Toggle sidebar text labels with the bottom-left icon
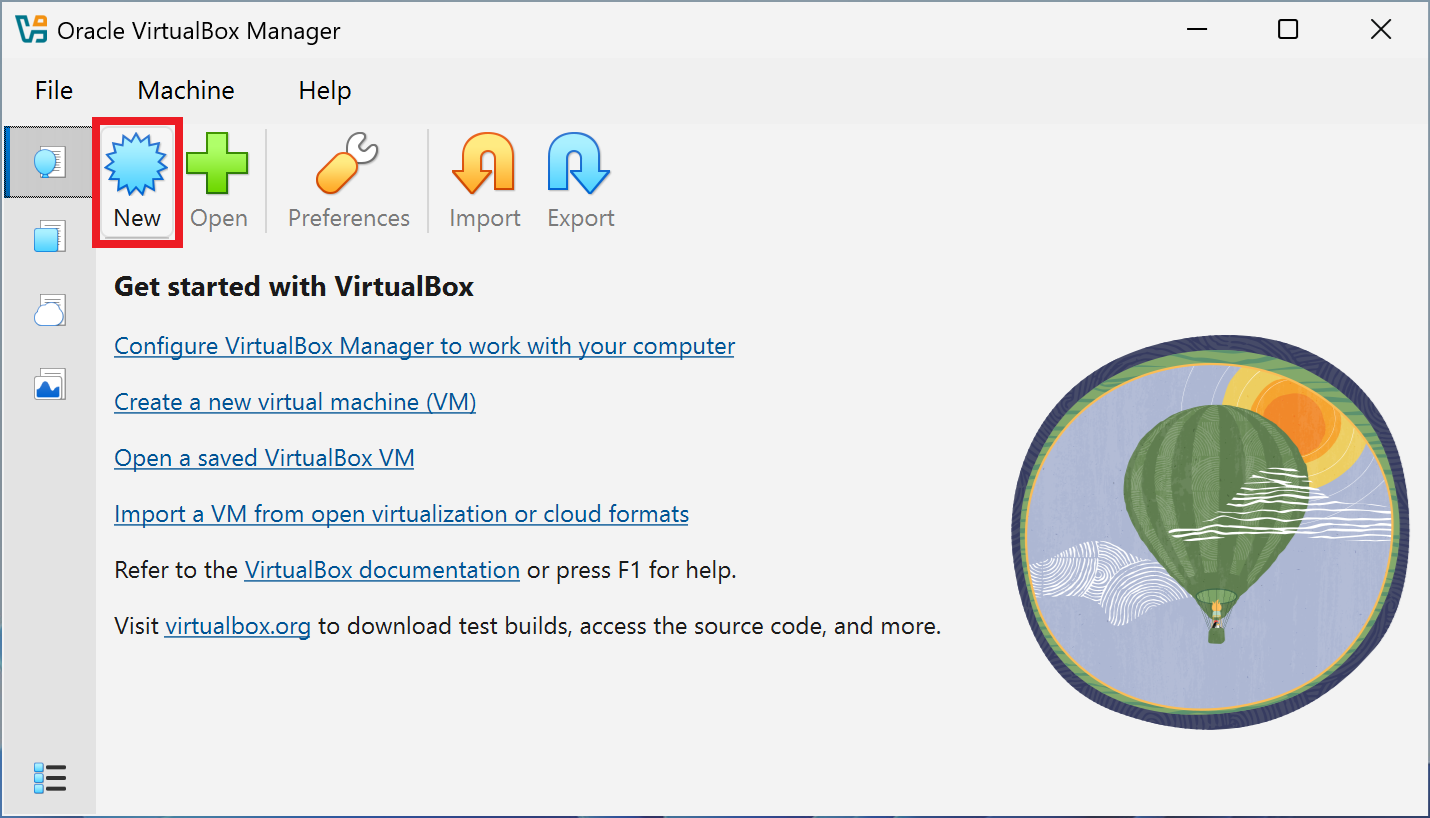This screenshot has width=1430, height=818. click(x=50, y=778)
